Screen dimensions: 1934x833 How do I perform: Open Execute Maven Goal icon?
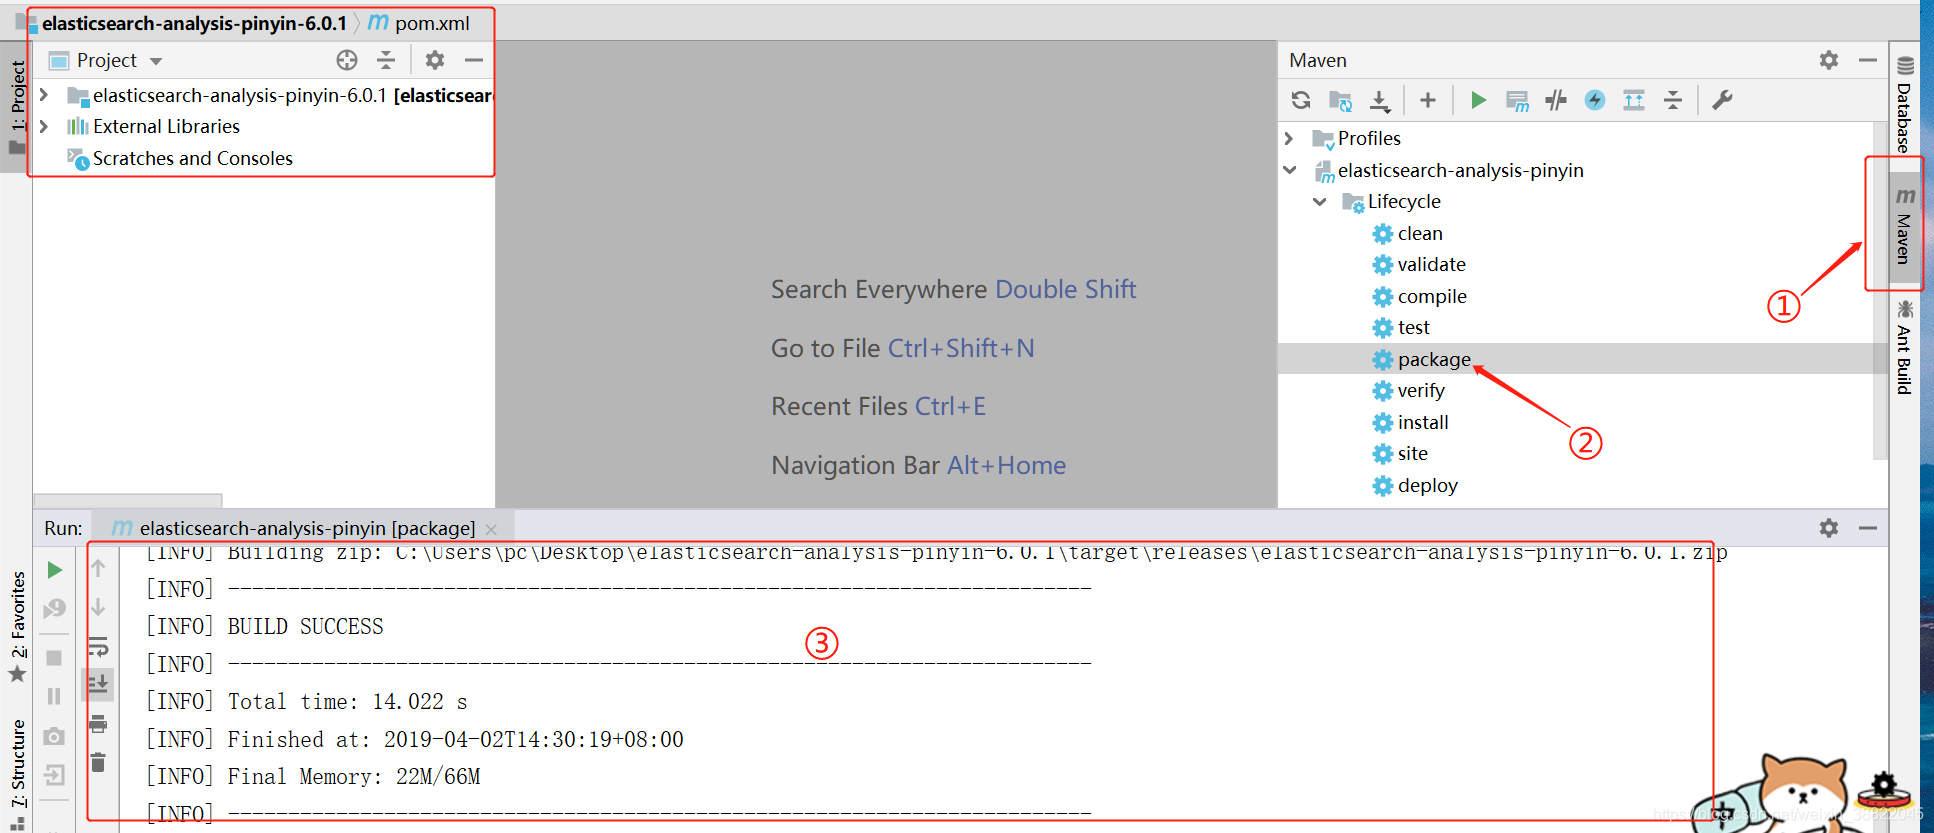(1517, 100)
